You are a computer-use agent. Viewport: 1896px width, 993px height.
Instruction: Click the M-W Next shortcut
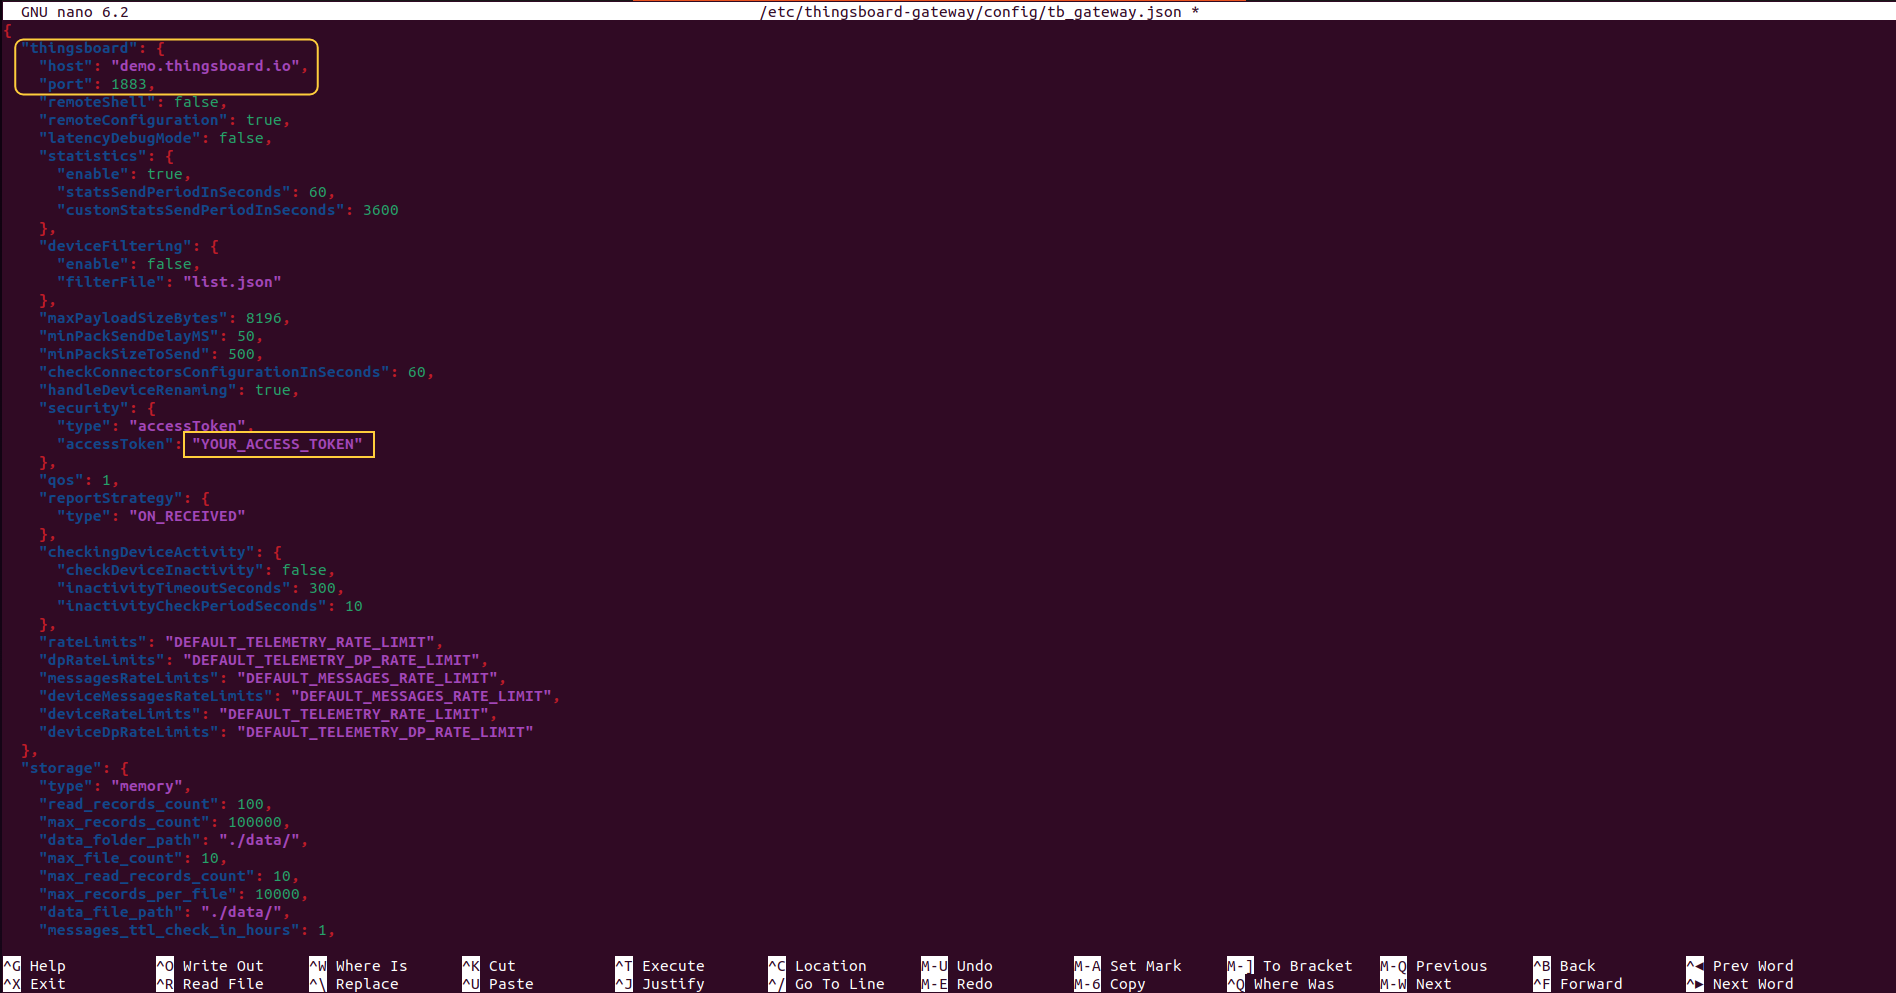(1416, 984)
